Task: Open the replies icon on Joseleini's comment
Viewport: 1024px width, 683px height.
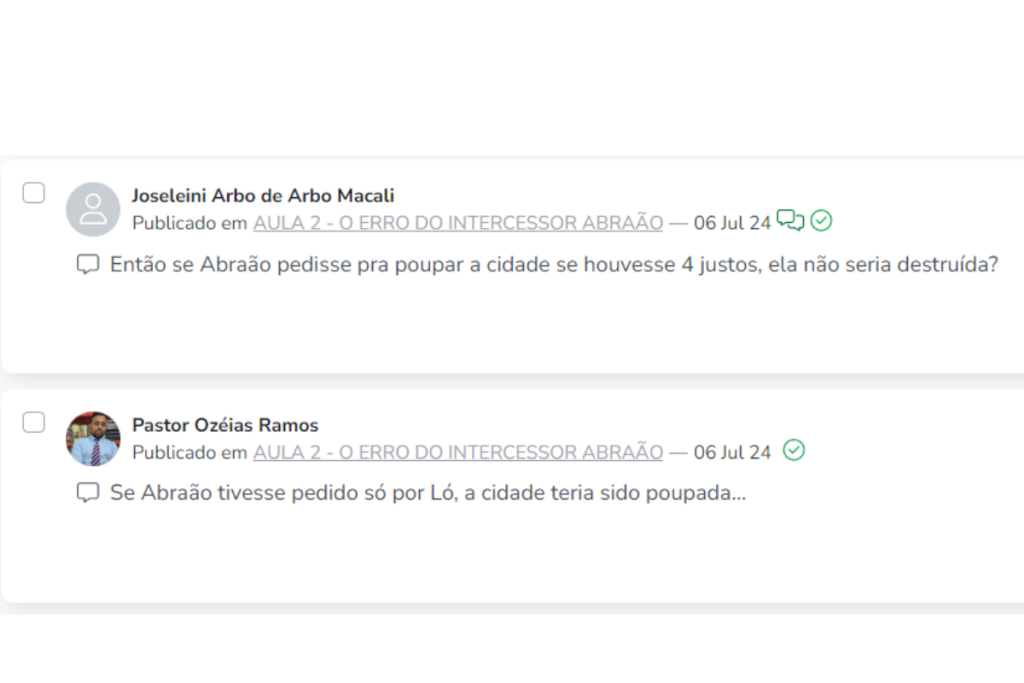Action: pos(790,221)
